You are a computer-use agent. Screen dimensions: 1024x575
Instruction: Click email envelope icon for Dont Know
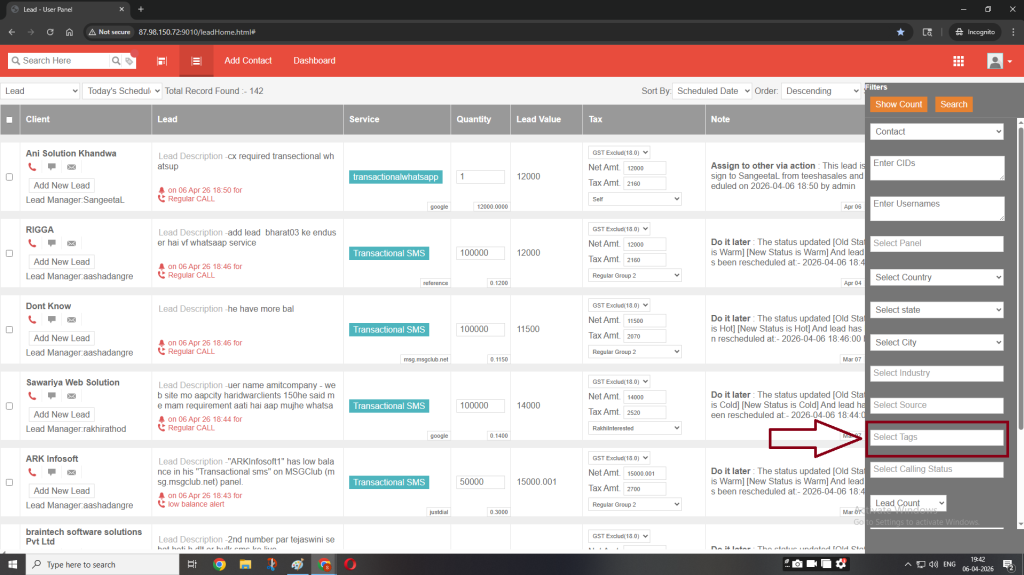[x=71, y=320]
